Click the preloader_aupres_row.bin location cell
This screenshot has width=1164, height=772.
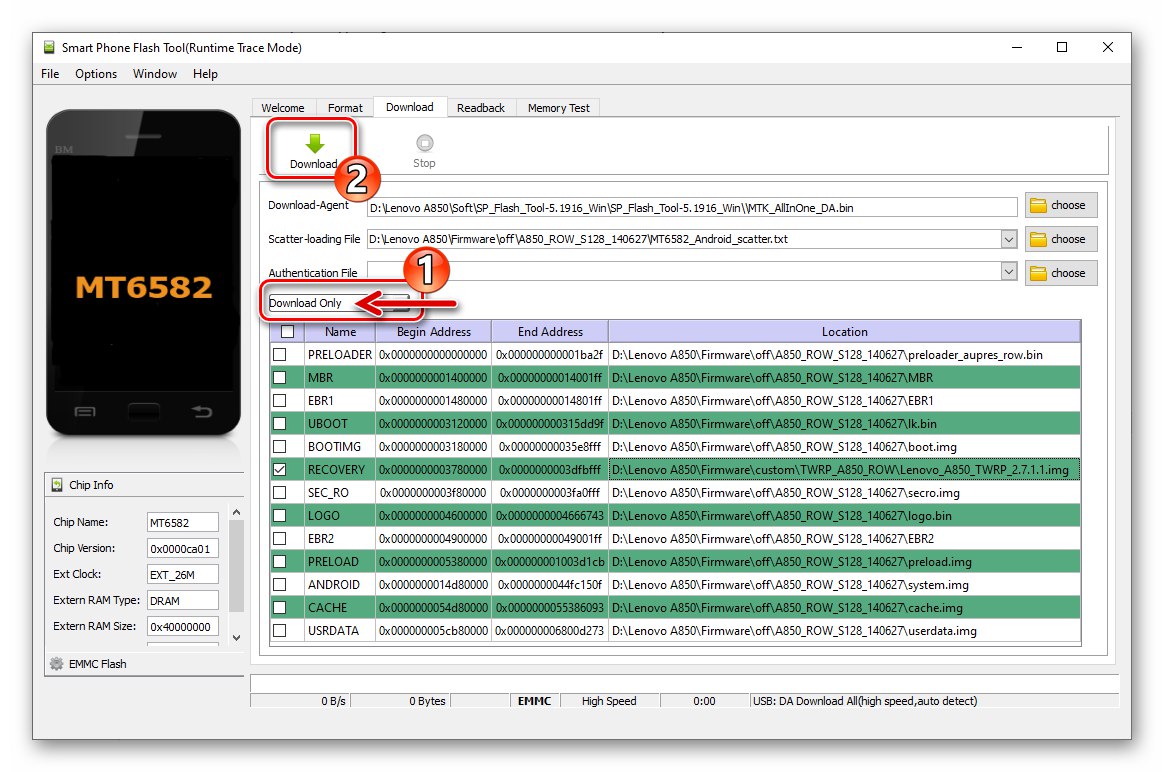(x=845, y=355)
